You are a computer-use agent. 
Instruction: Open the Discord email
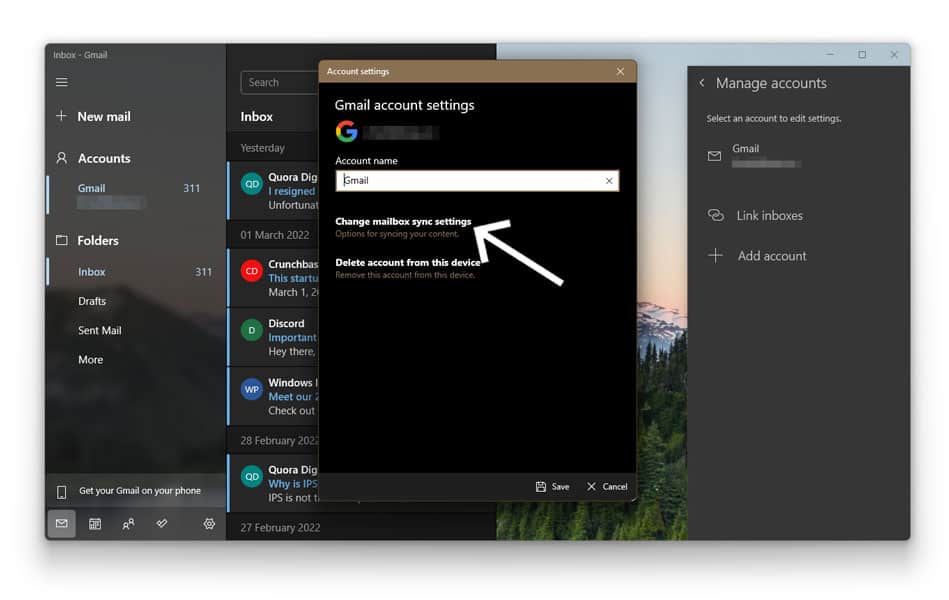tap(274, 337)
